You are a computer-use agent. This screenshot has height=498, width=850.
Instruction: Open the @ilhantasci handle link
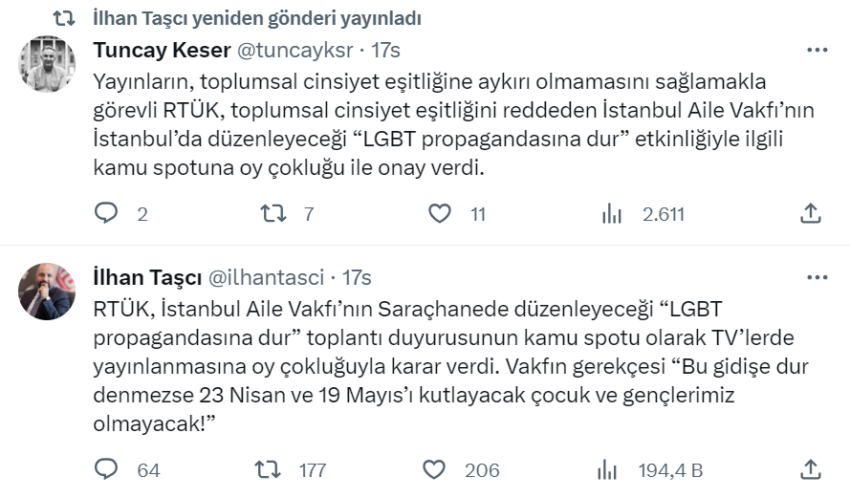[265, 277]
